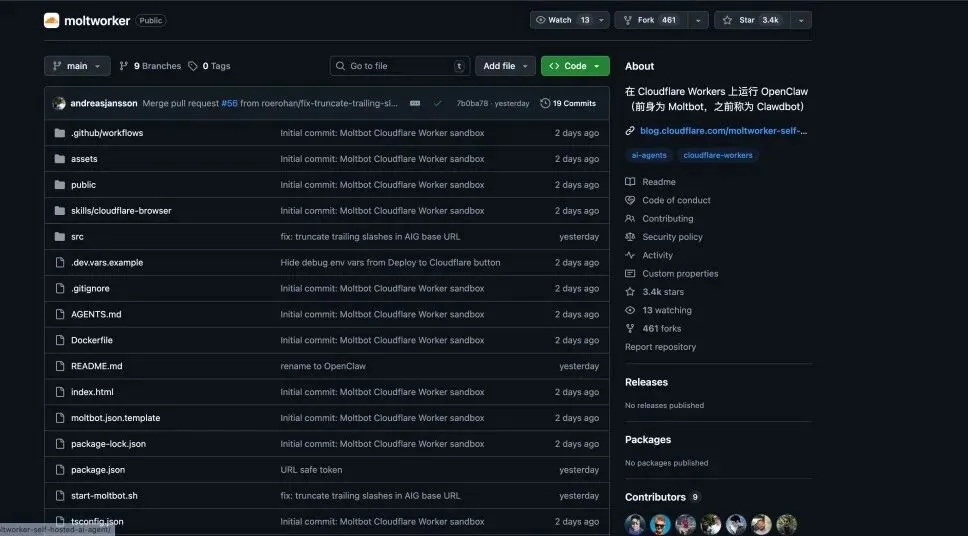Image resolution: width=968 pixels, height=536 pixels.
Task: Open andreasjansson's avatar in commit bar
Action: coord(59,103)
